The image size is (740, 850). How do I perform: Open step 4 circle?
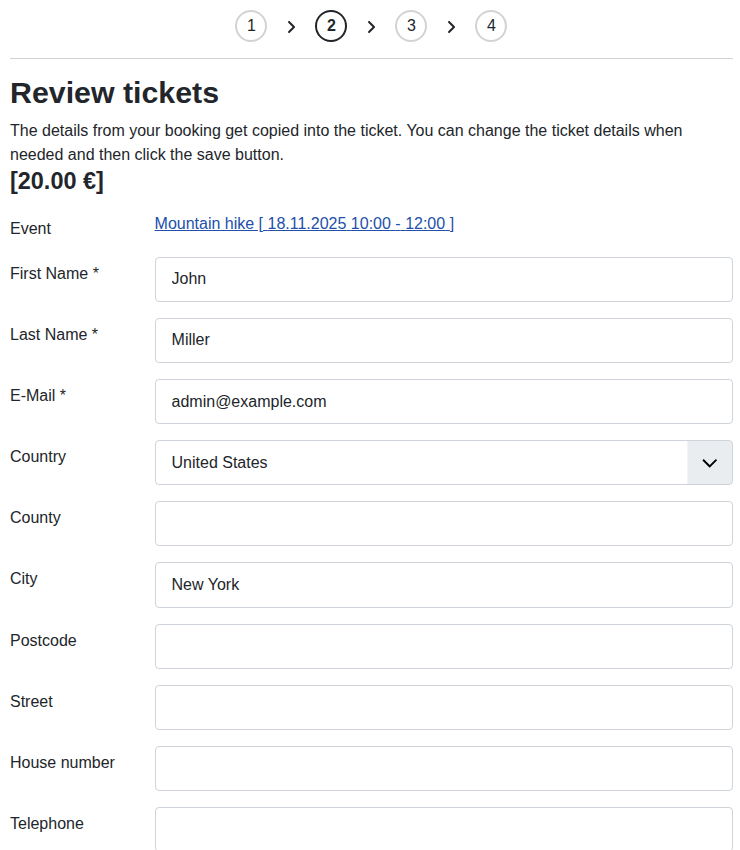tap(491, 26)
